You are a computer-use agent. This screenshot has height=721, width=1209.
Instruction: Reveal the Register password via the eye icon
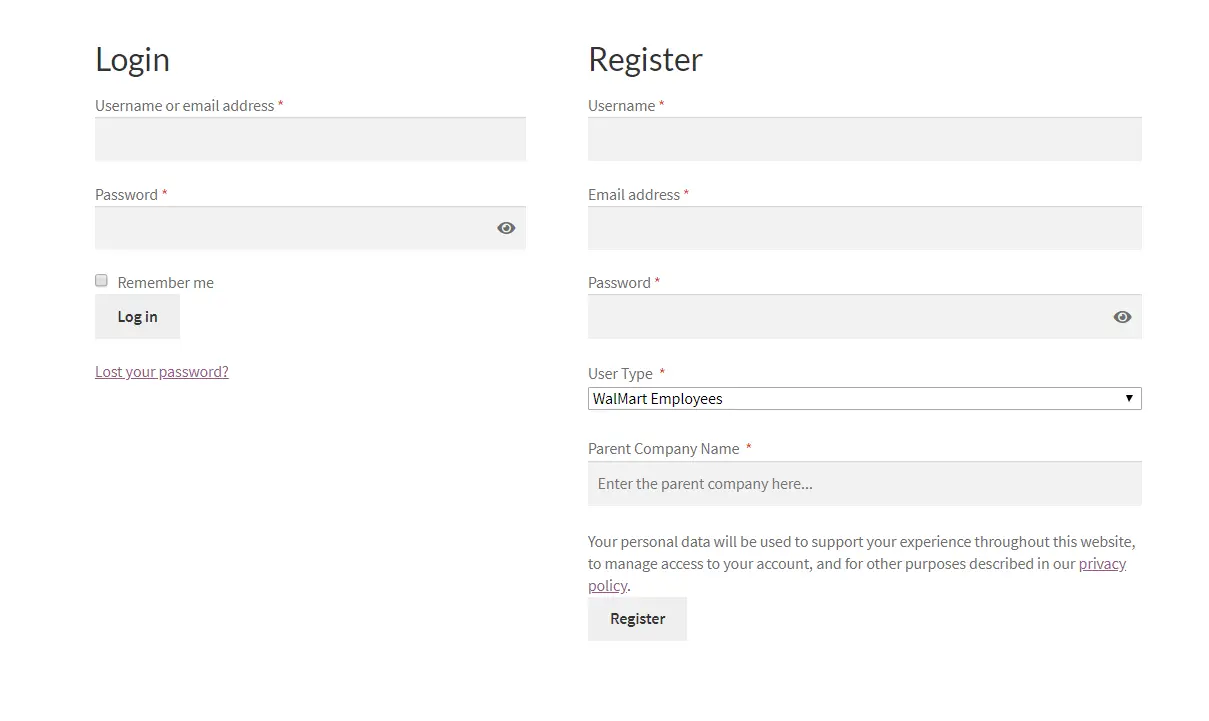1122,317
